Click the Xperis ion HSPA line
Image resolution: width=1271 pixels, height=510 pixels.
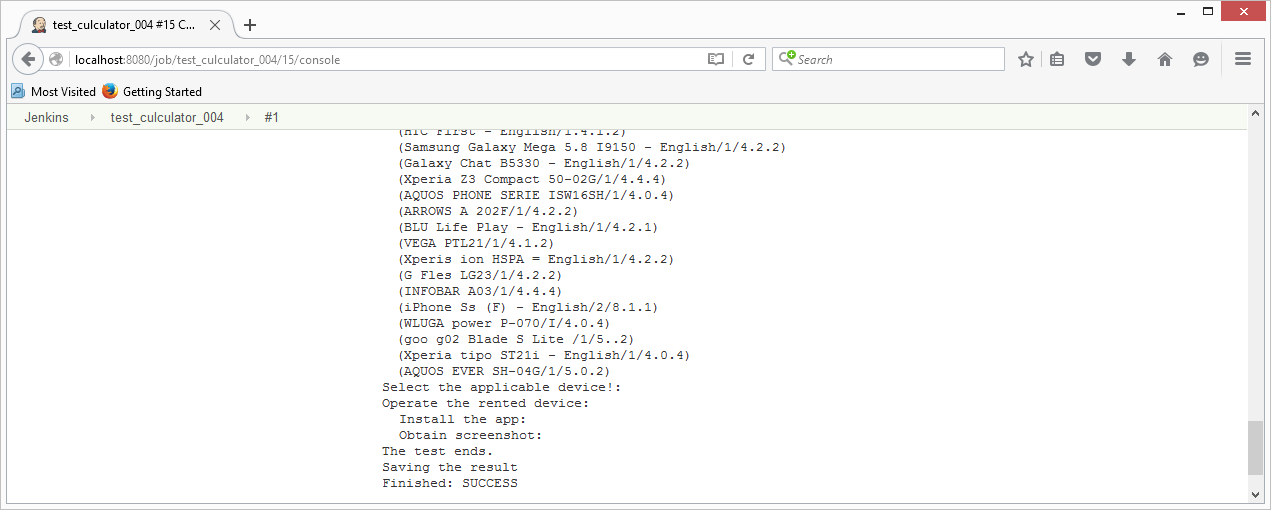[x=536, y=259]
